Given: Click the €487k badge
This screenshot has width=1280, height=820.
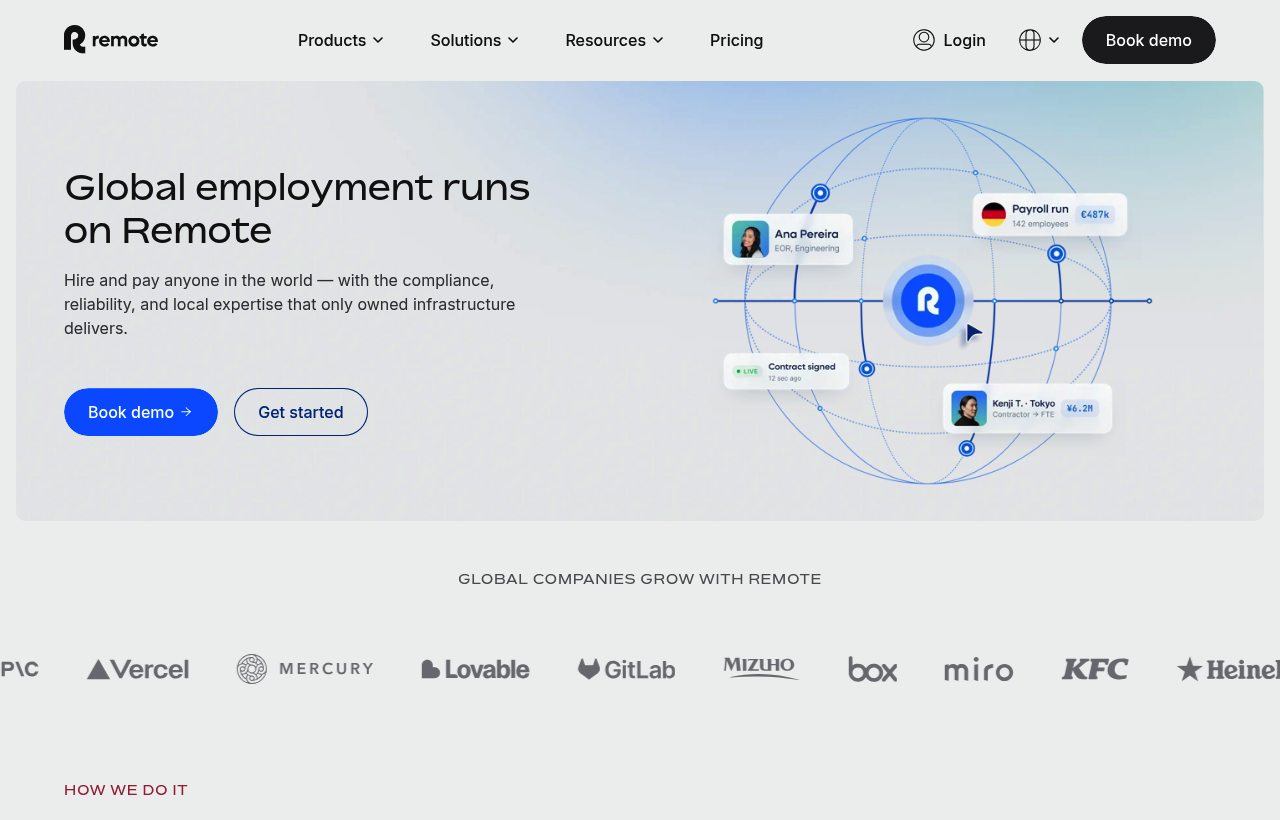Looking at the screenshot, I should point(1095,214).
